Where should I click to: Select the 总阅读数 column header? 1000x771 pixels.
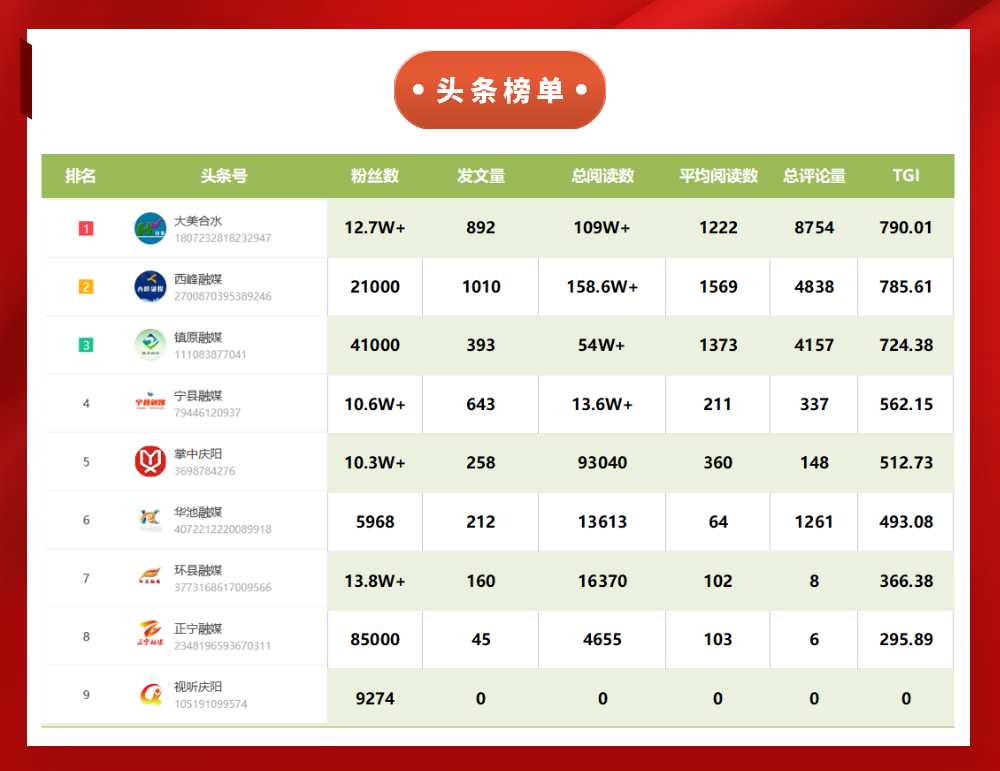[x=602, y=176]
